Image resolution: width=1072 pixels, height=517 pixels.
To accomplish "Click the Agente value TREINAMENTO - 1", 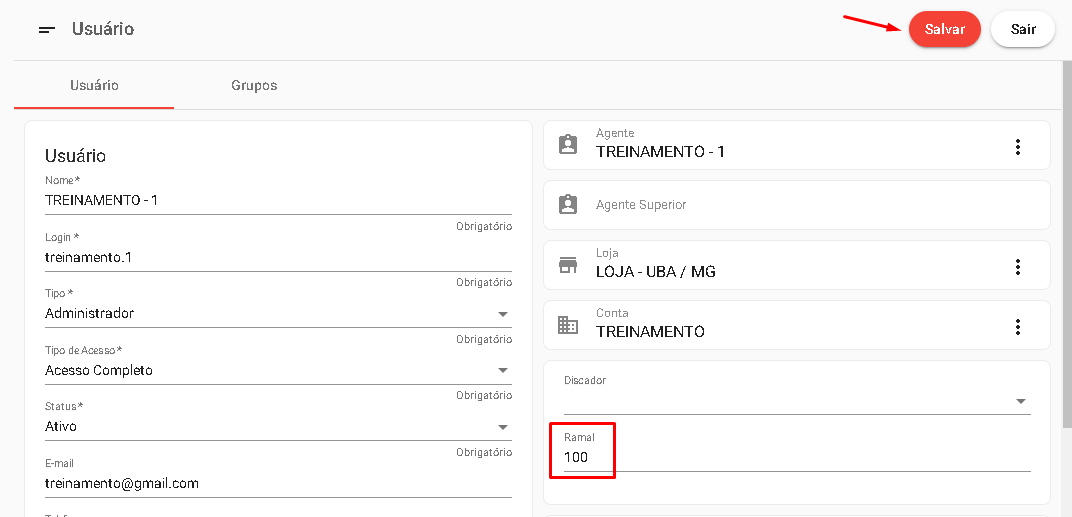I will tap(660, 152).
